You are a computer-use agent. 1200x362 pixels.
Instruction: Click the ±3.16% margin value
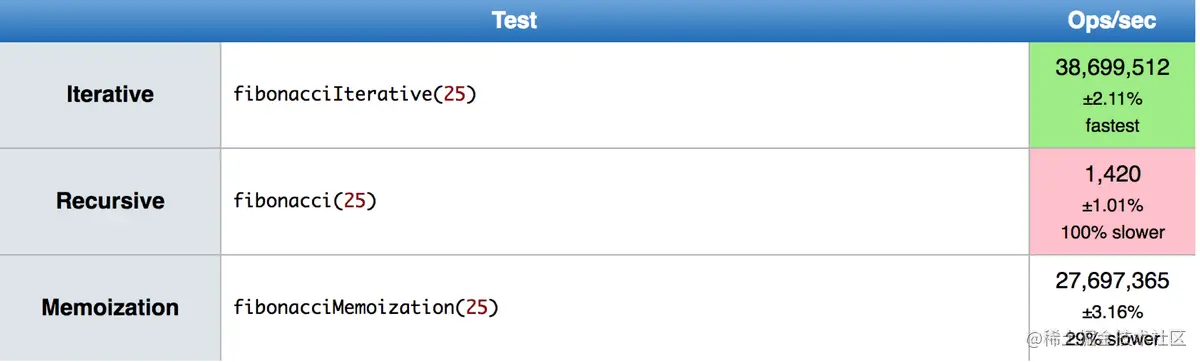(x=1112, y=311)
